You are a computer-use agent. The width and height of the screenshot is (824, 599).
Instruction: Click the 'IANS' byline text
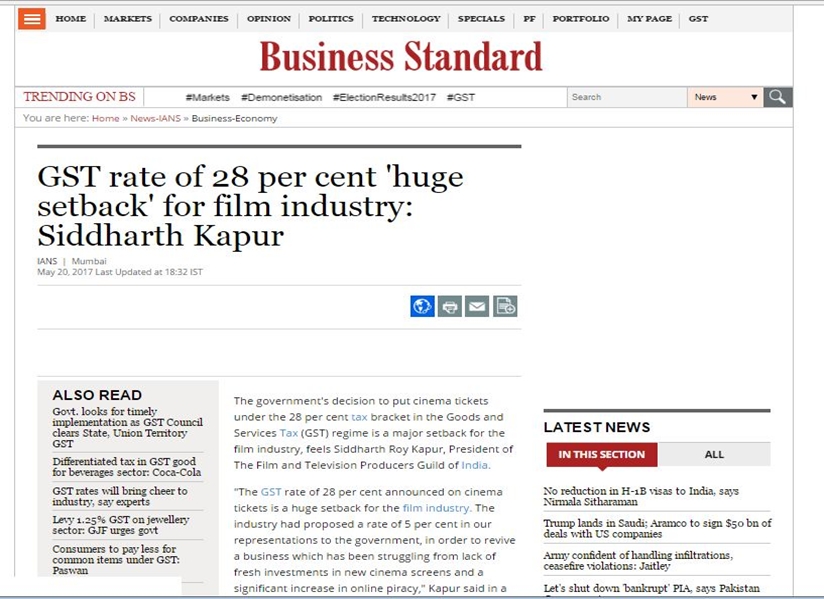click(x=47, y=261)
